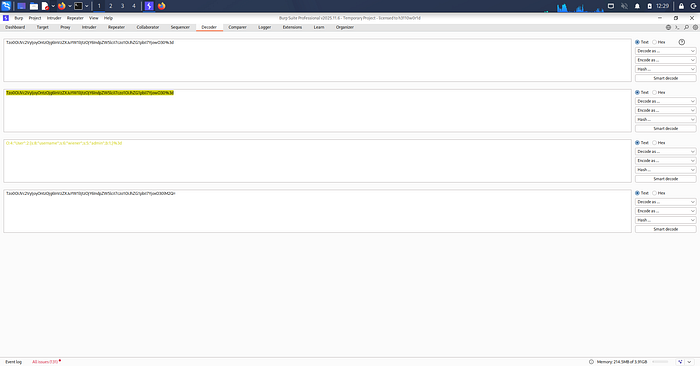Switch to the Proxy tab
The image size is (700, 366).
coord(65,27)
